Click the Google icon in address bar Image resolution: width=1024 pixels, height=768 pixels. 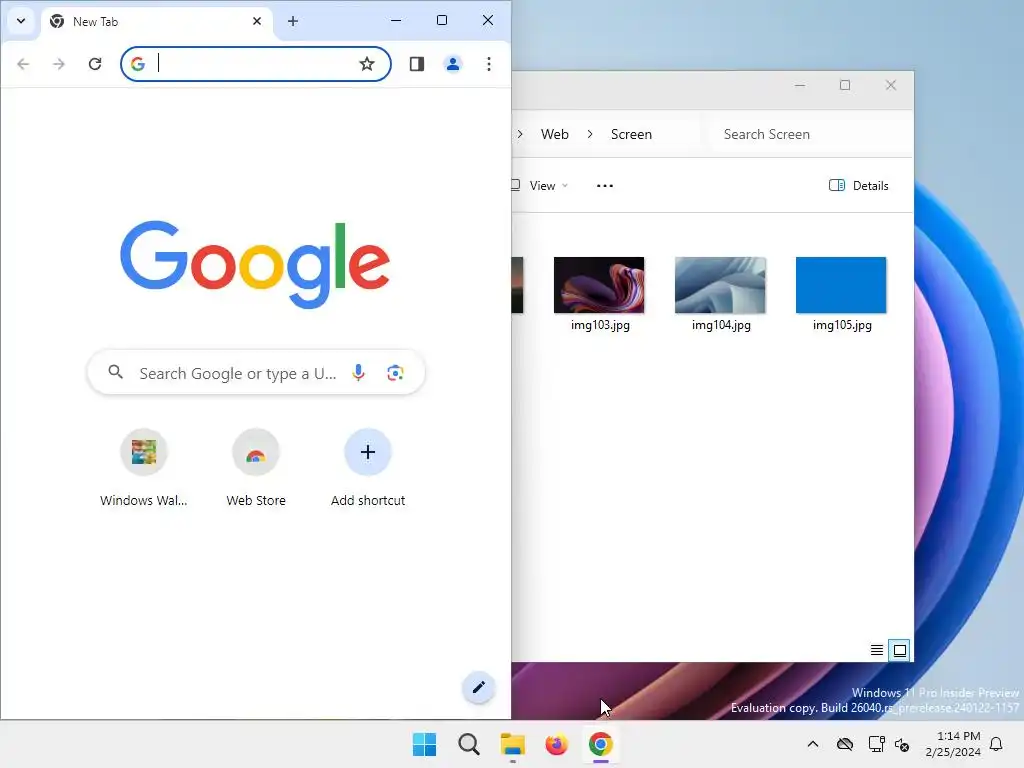[138, 64]
